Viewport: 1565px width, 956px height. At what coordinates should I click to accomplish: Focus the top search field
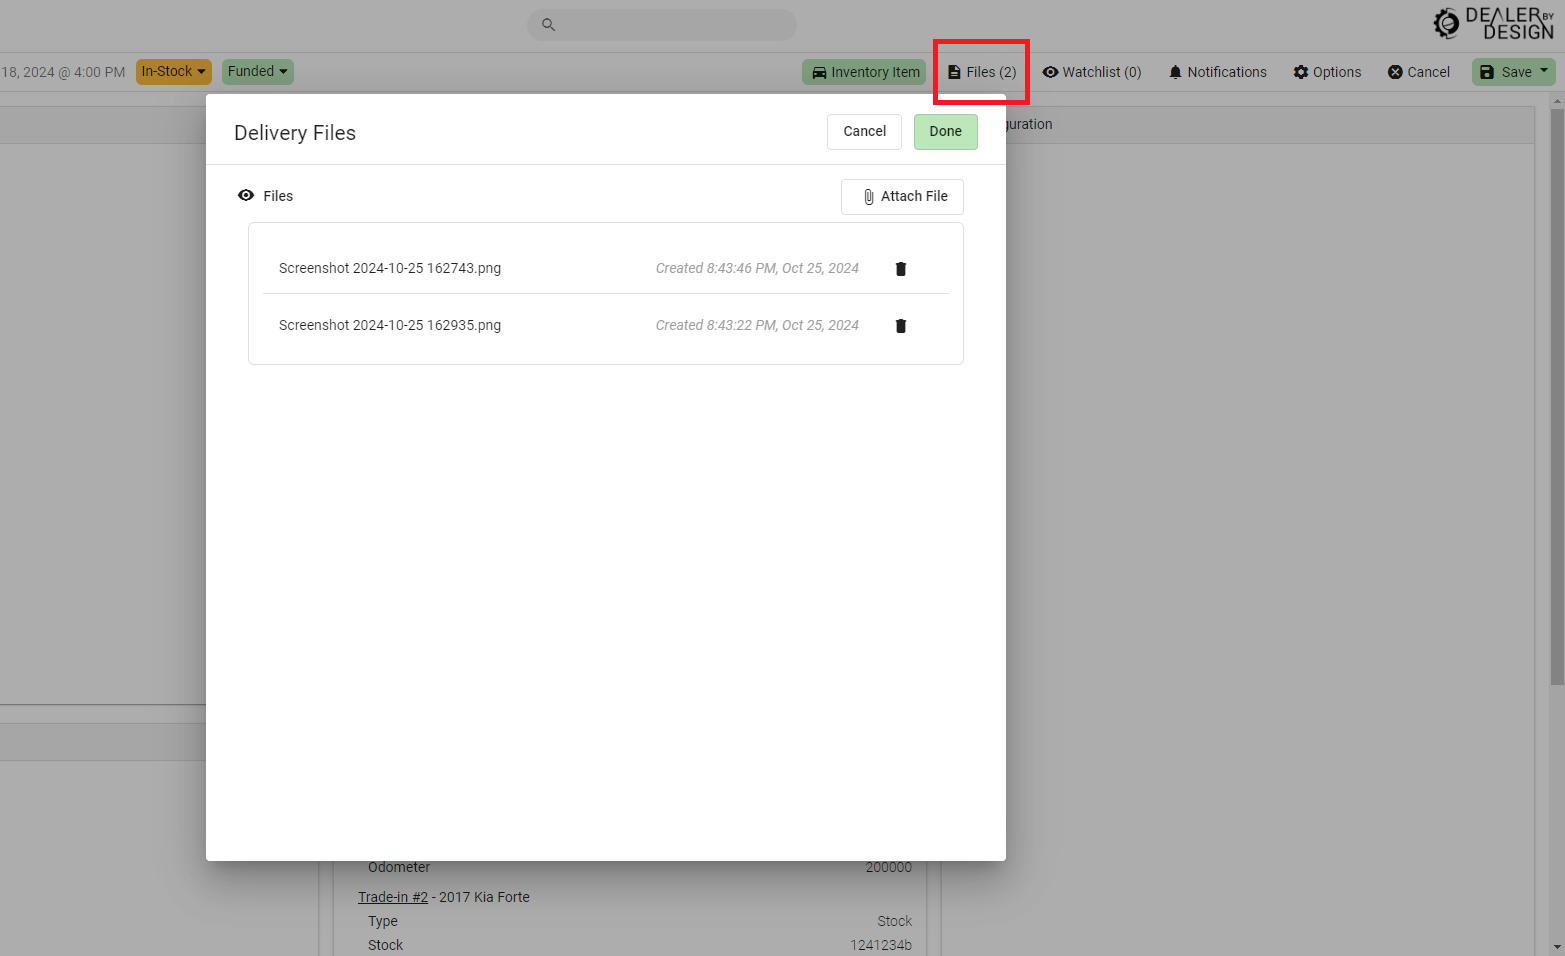[662, 25]
